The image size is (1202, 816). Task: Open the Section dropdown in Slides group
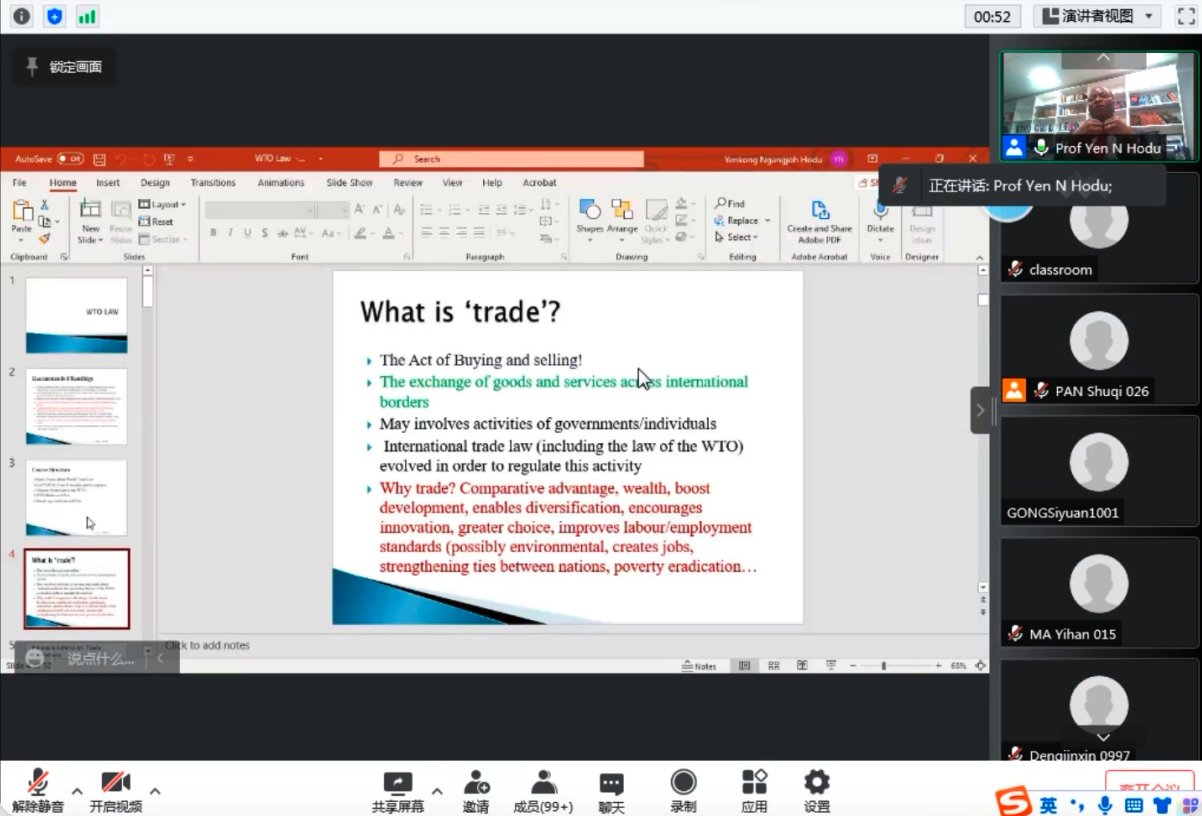(162, 239)
